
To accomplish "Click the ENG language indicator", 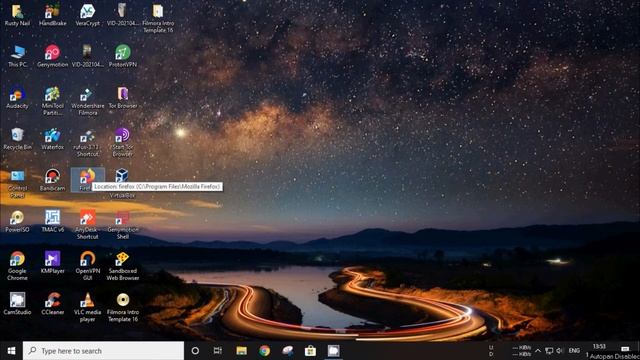I will click(x=574, y=351).
